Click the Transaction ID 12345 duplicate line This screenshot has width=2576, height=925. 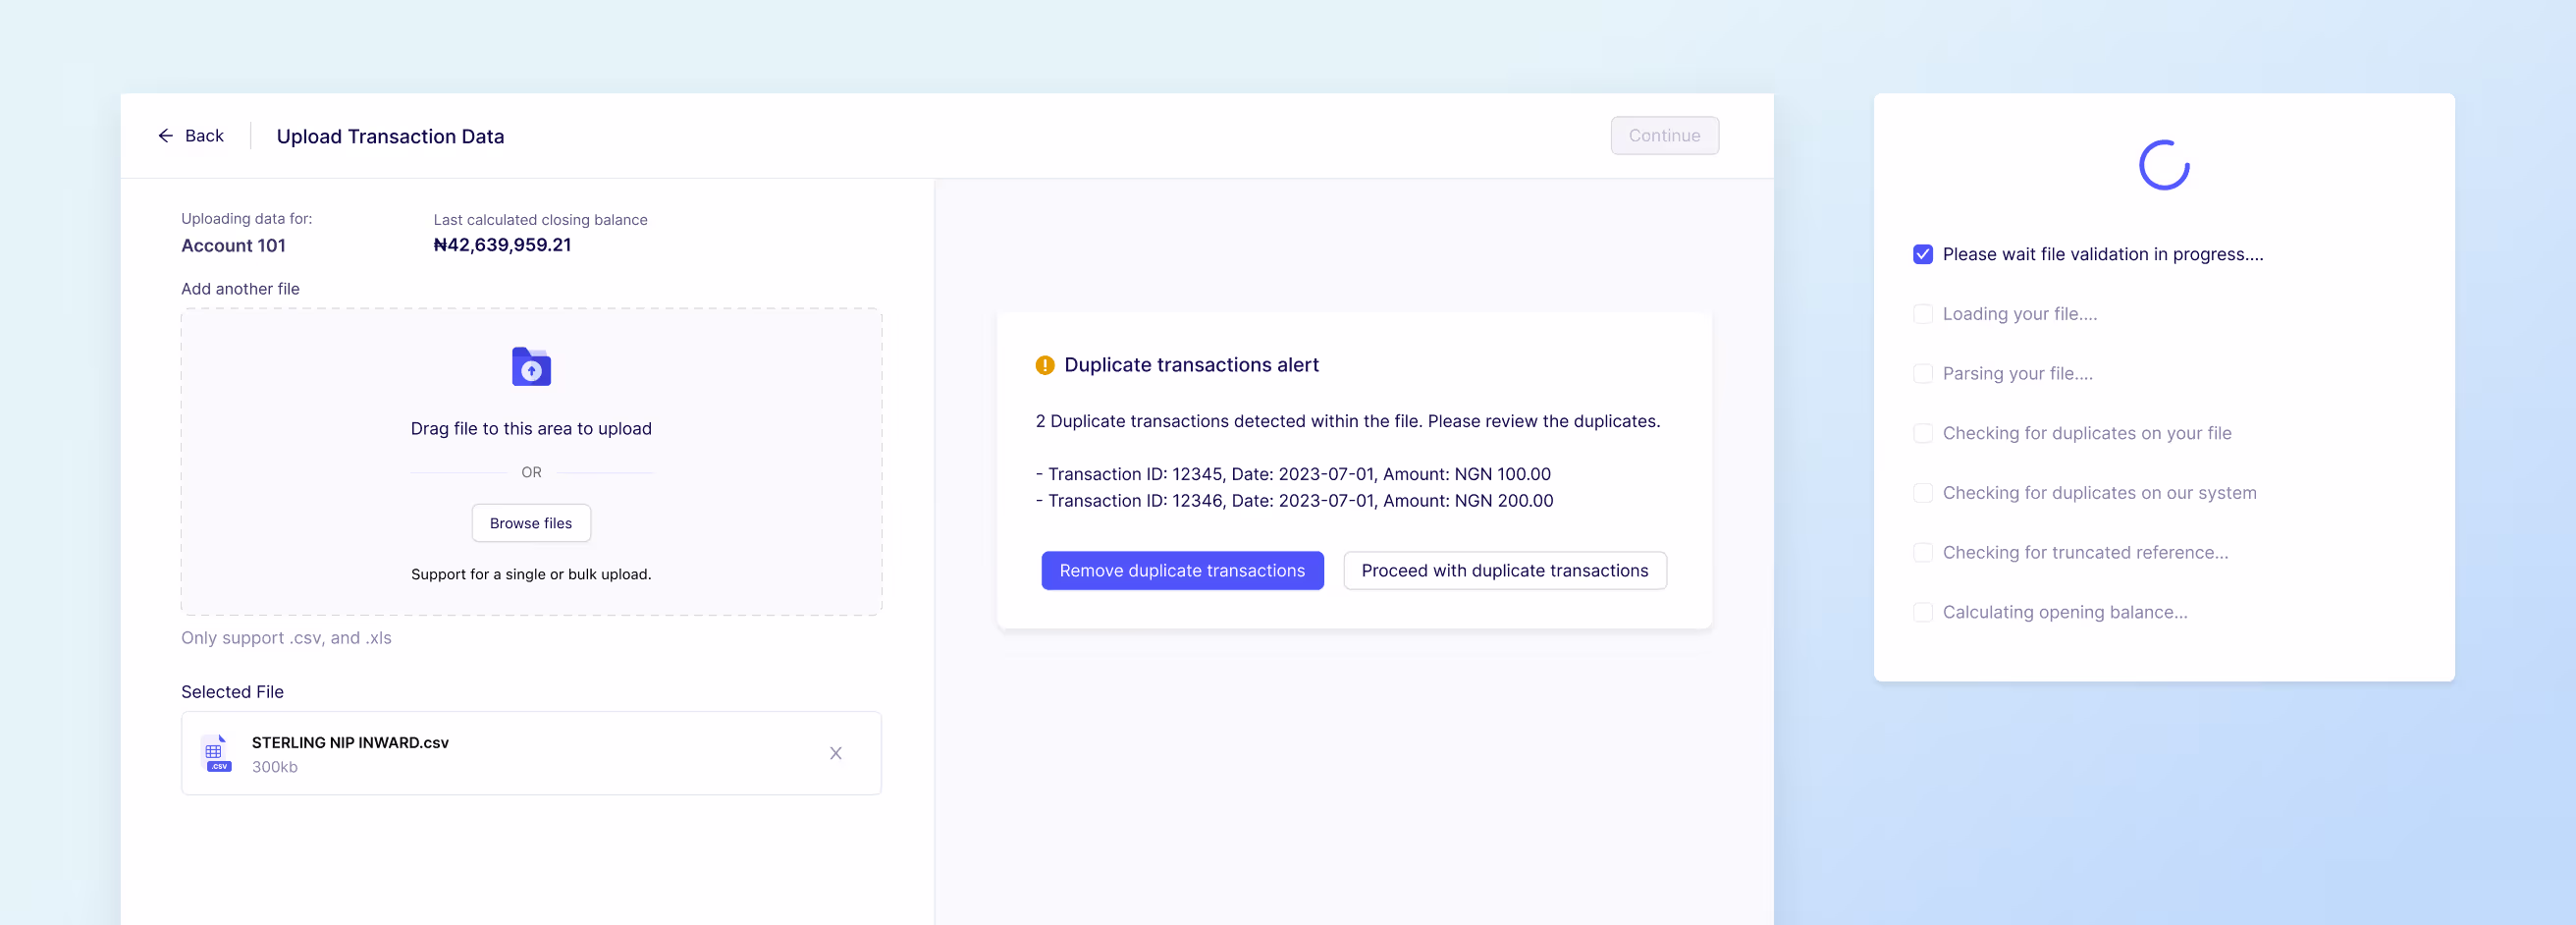[1293, 474]
